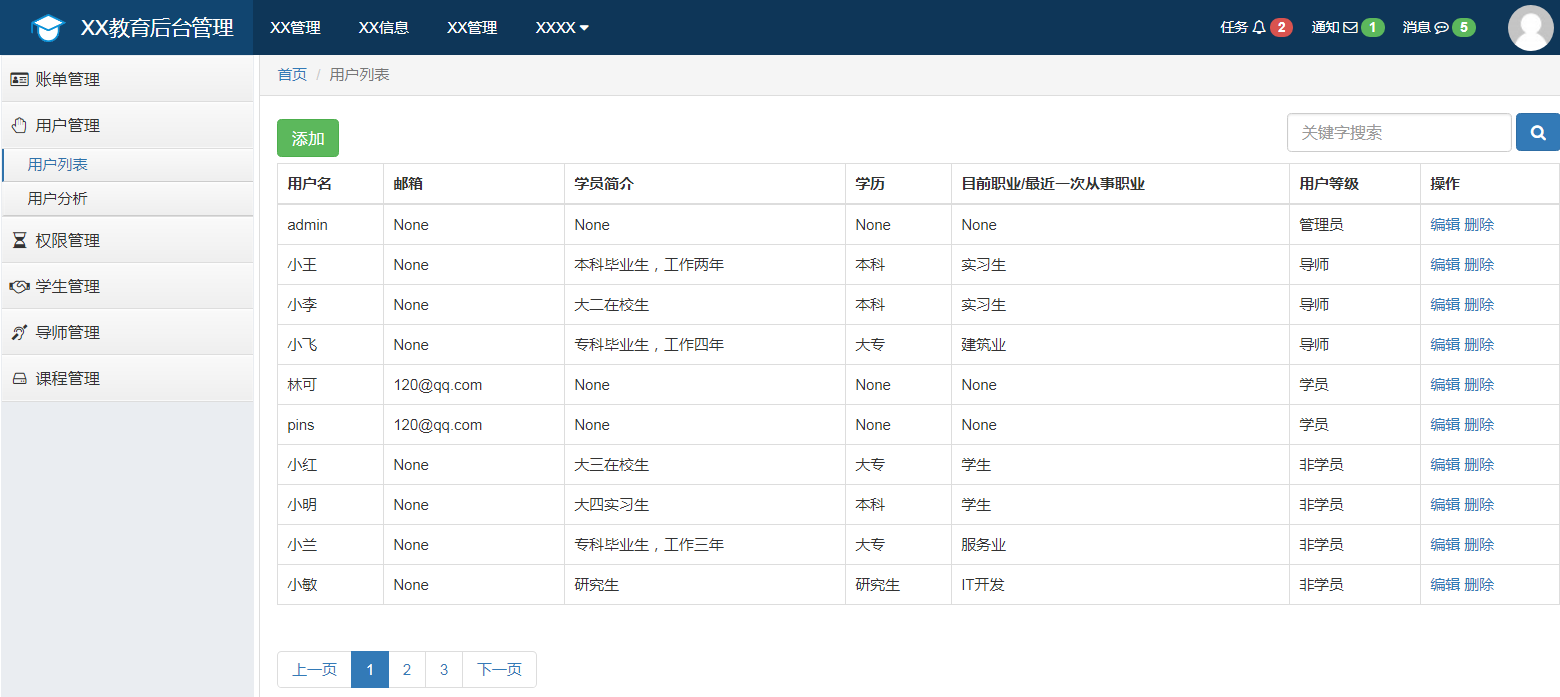Open the user avatar in the header
This screenshot has width=1560, height=697.
[1531, 28]
